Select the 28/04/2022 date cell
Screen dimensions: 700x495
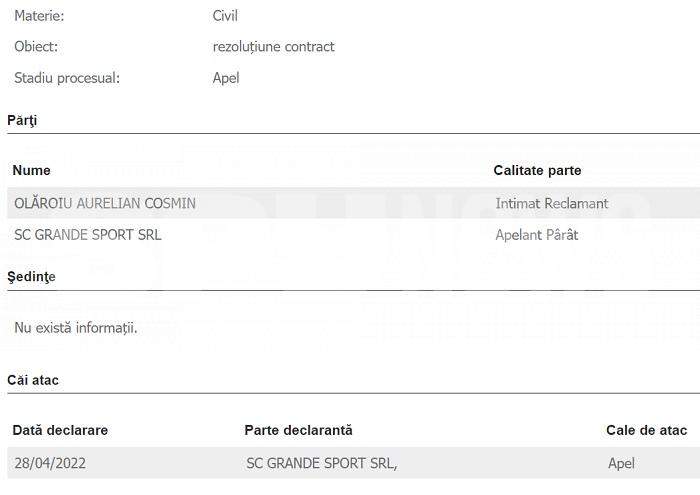point(50,463)
